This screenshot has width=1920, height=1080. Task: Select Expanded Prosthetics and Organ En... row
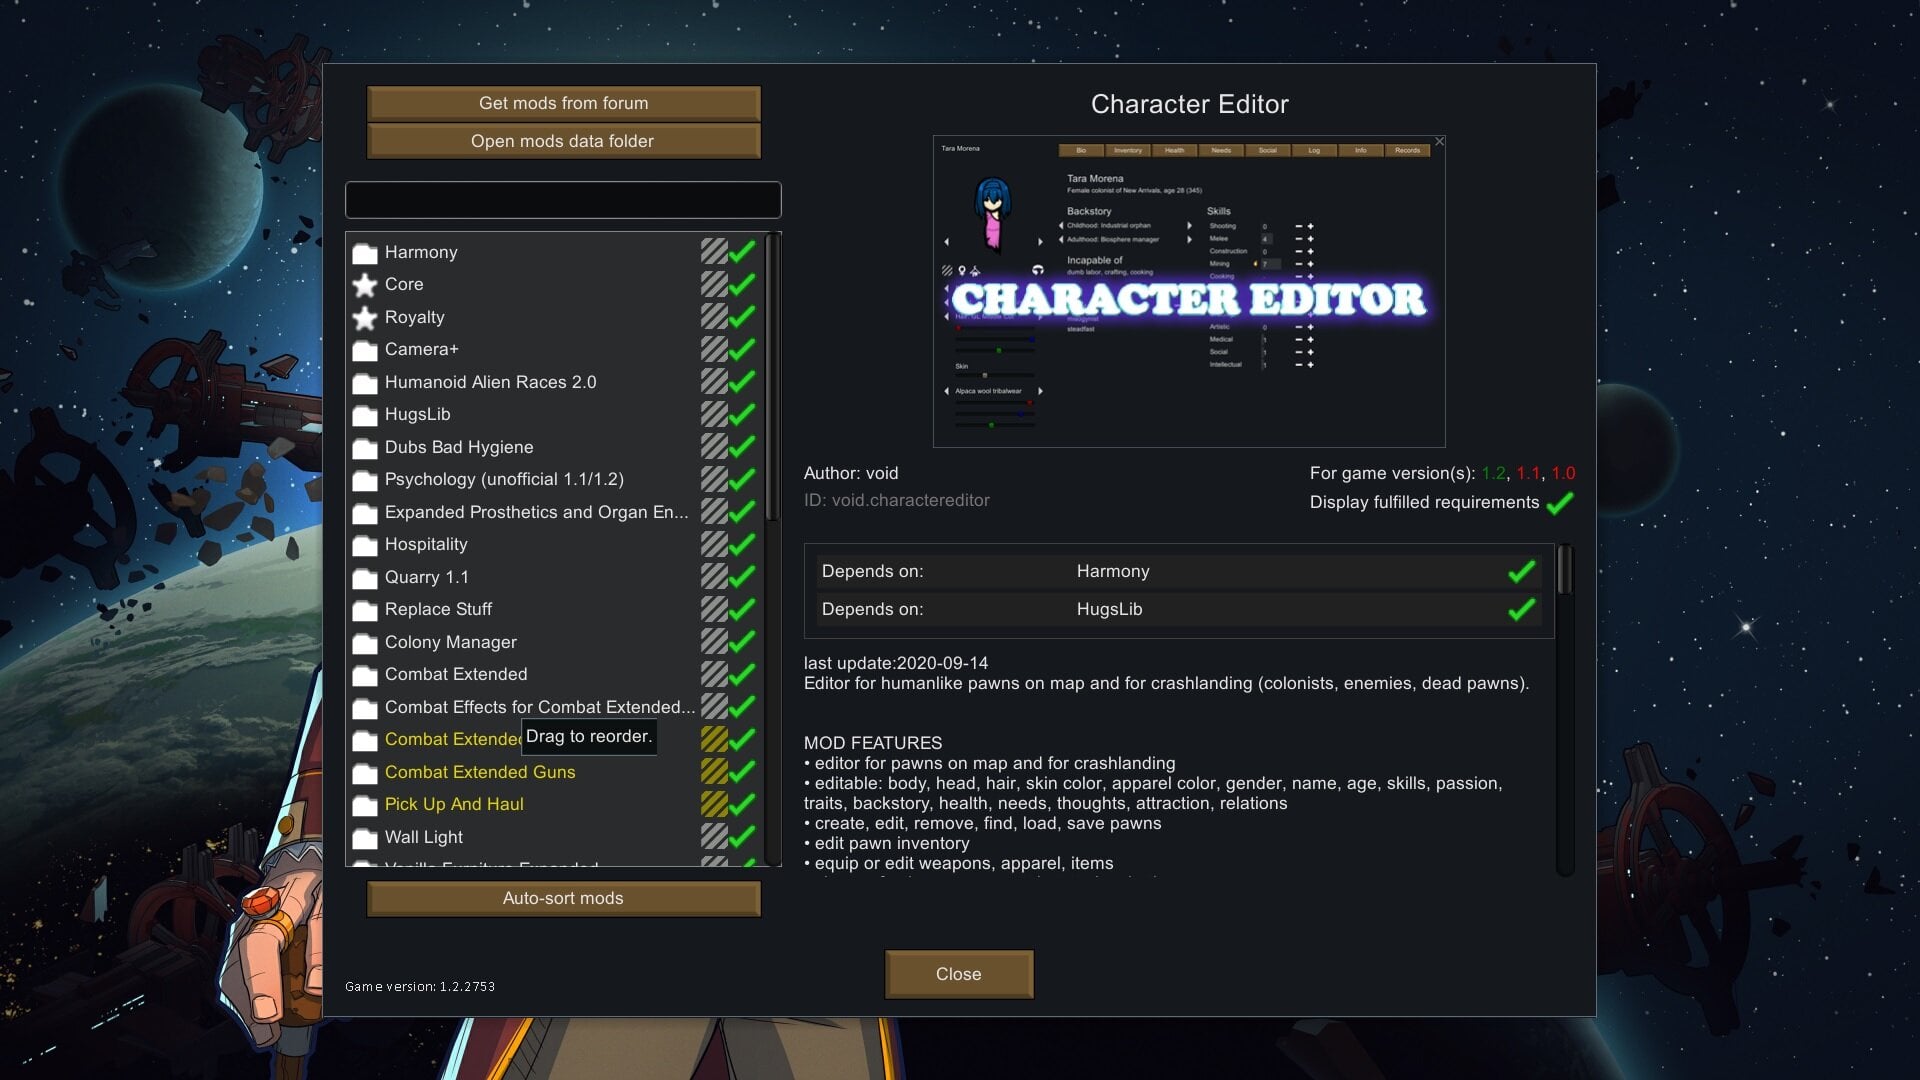(x=554, y=512)
